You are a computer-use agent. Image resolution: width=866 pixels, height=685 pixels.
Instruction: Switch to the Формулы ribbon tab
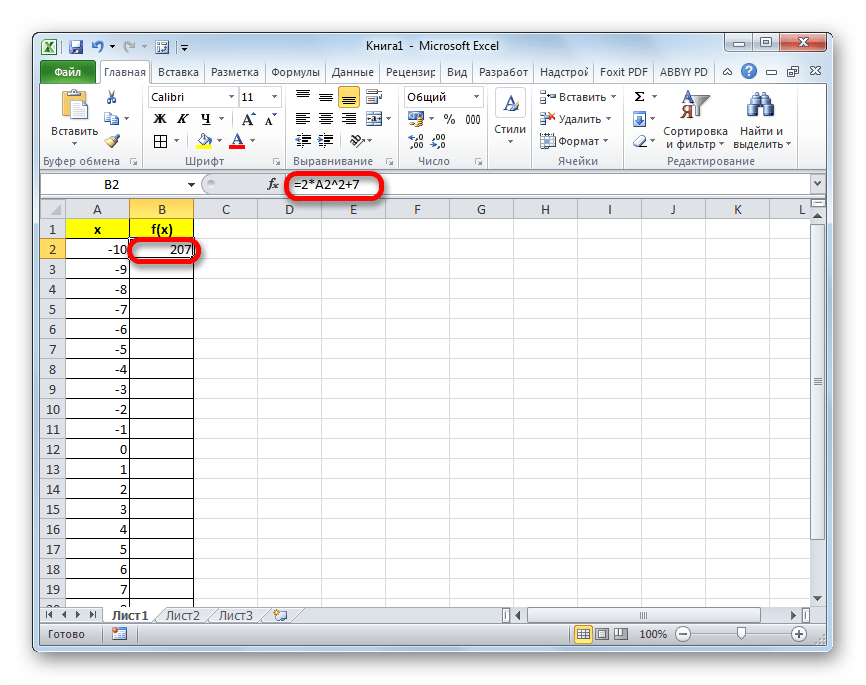294,72
